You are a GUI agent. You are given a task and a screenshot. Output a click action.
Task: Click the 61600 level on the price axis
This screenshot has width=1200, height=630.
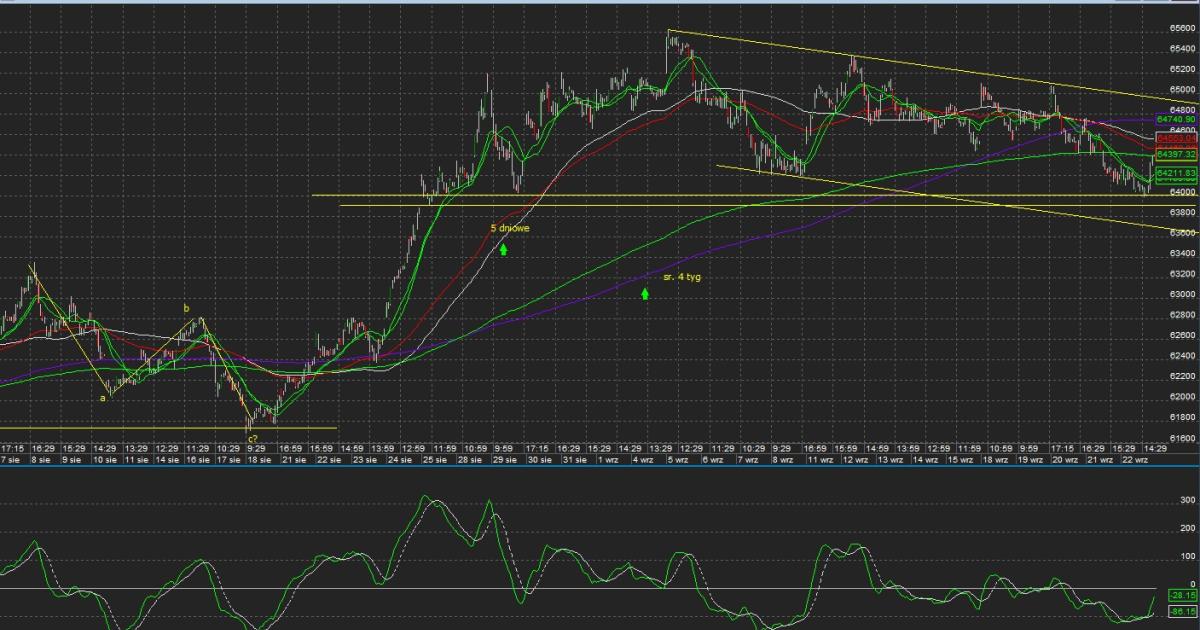pyautogui.click(x=1181, y=438)
